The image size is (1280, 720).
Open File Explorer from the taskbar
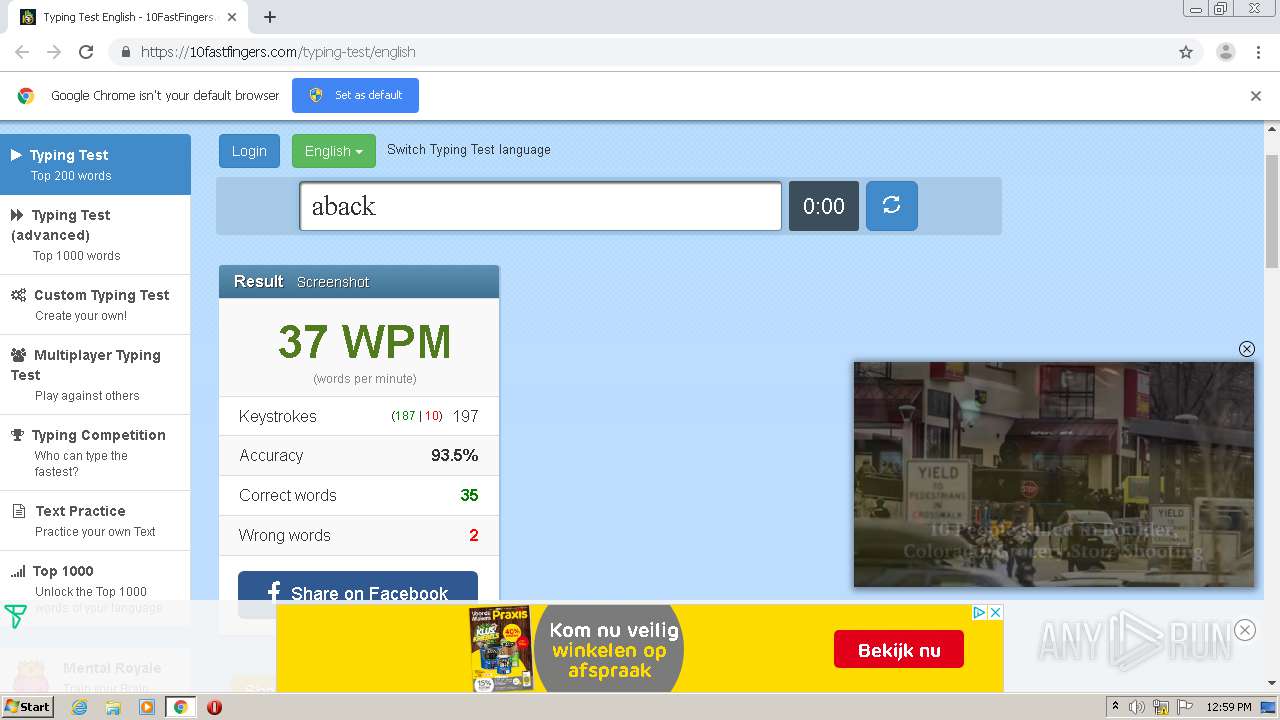point(113,707)
